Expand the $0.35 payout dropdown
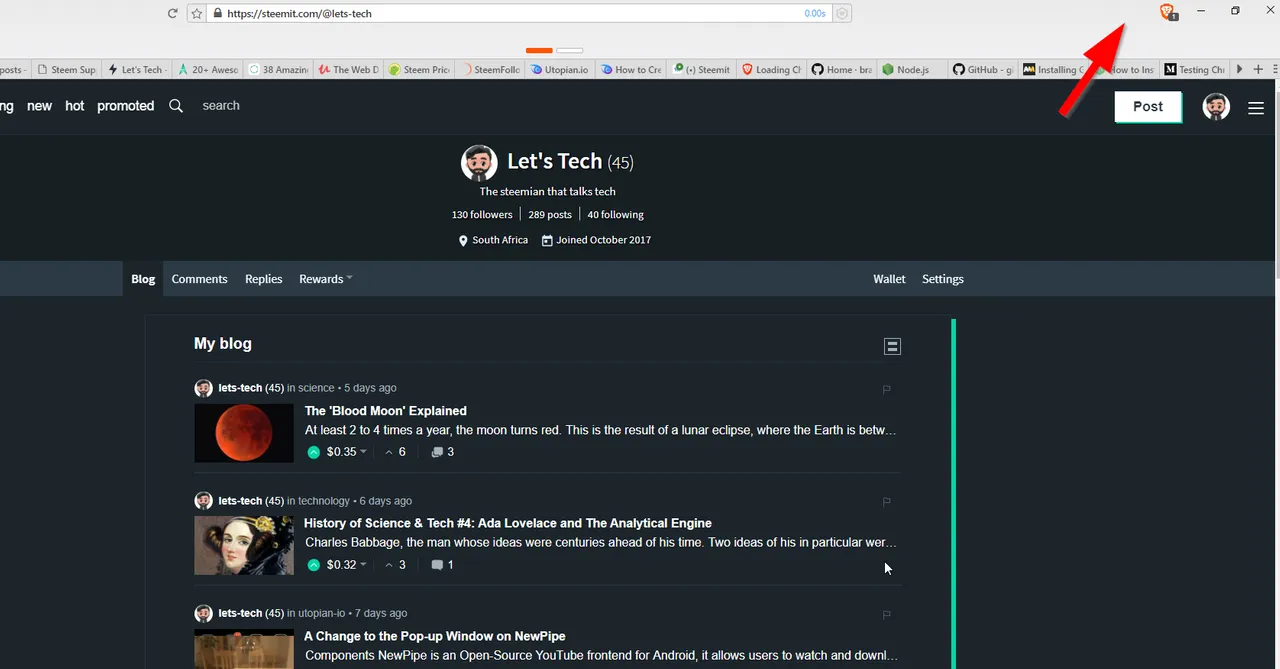Screen dimensions: 1280x669 tap(347, 452)
